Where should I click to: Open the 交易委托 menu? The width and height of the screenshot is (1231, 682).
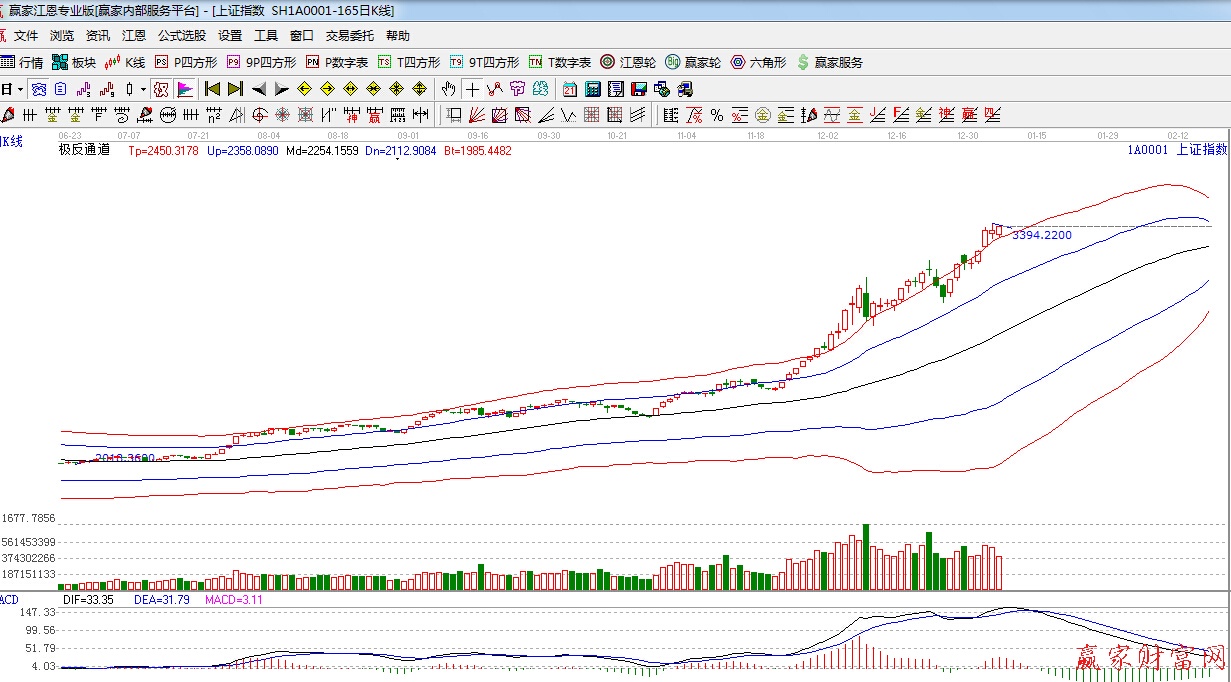[x=349, y=36]
